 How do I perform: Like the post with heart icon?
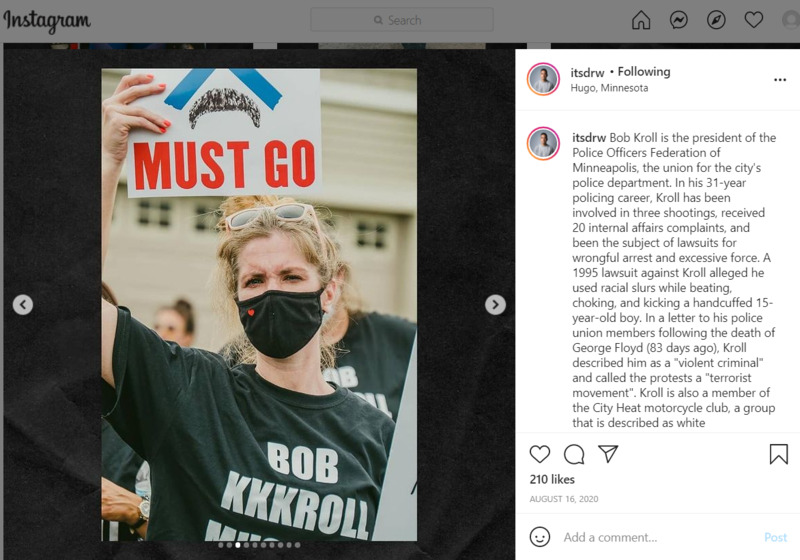(540, 454)
